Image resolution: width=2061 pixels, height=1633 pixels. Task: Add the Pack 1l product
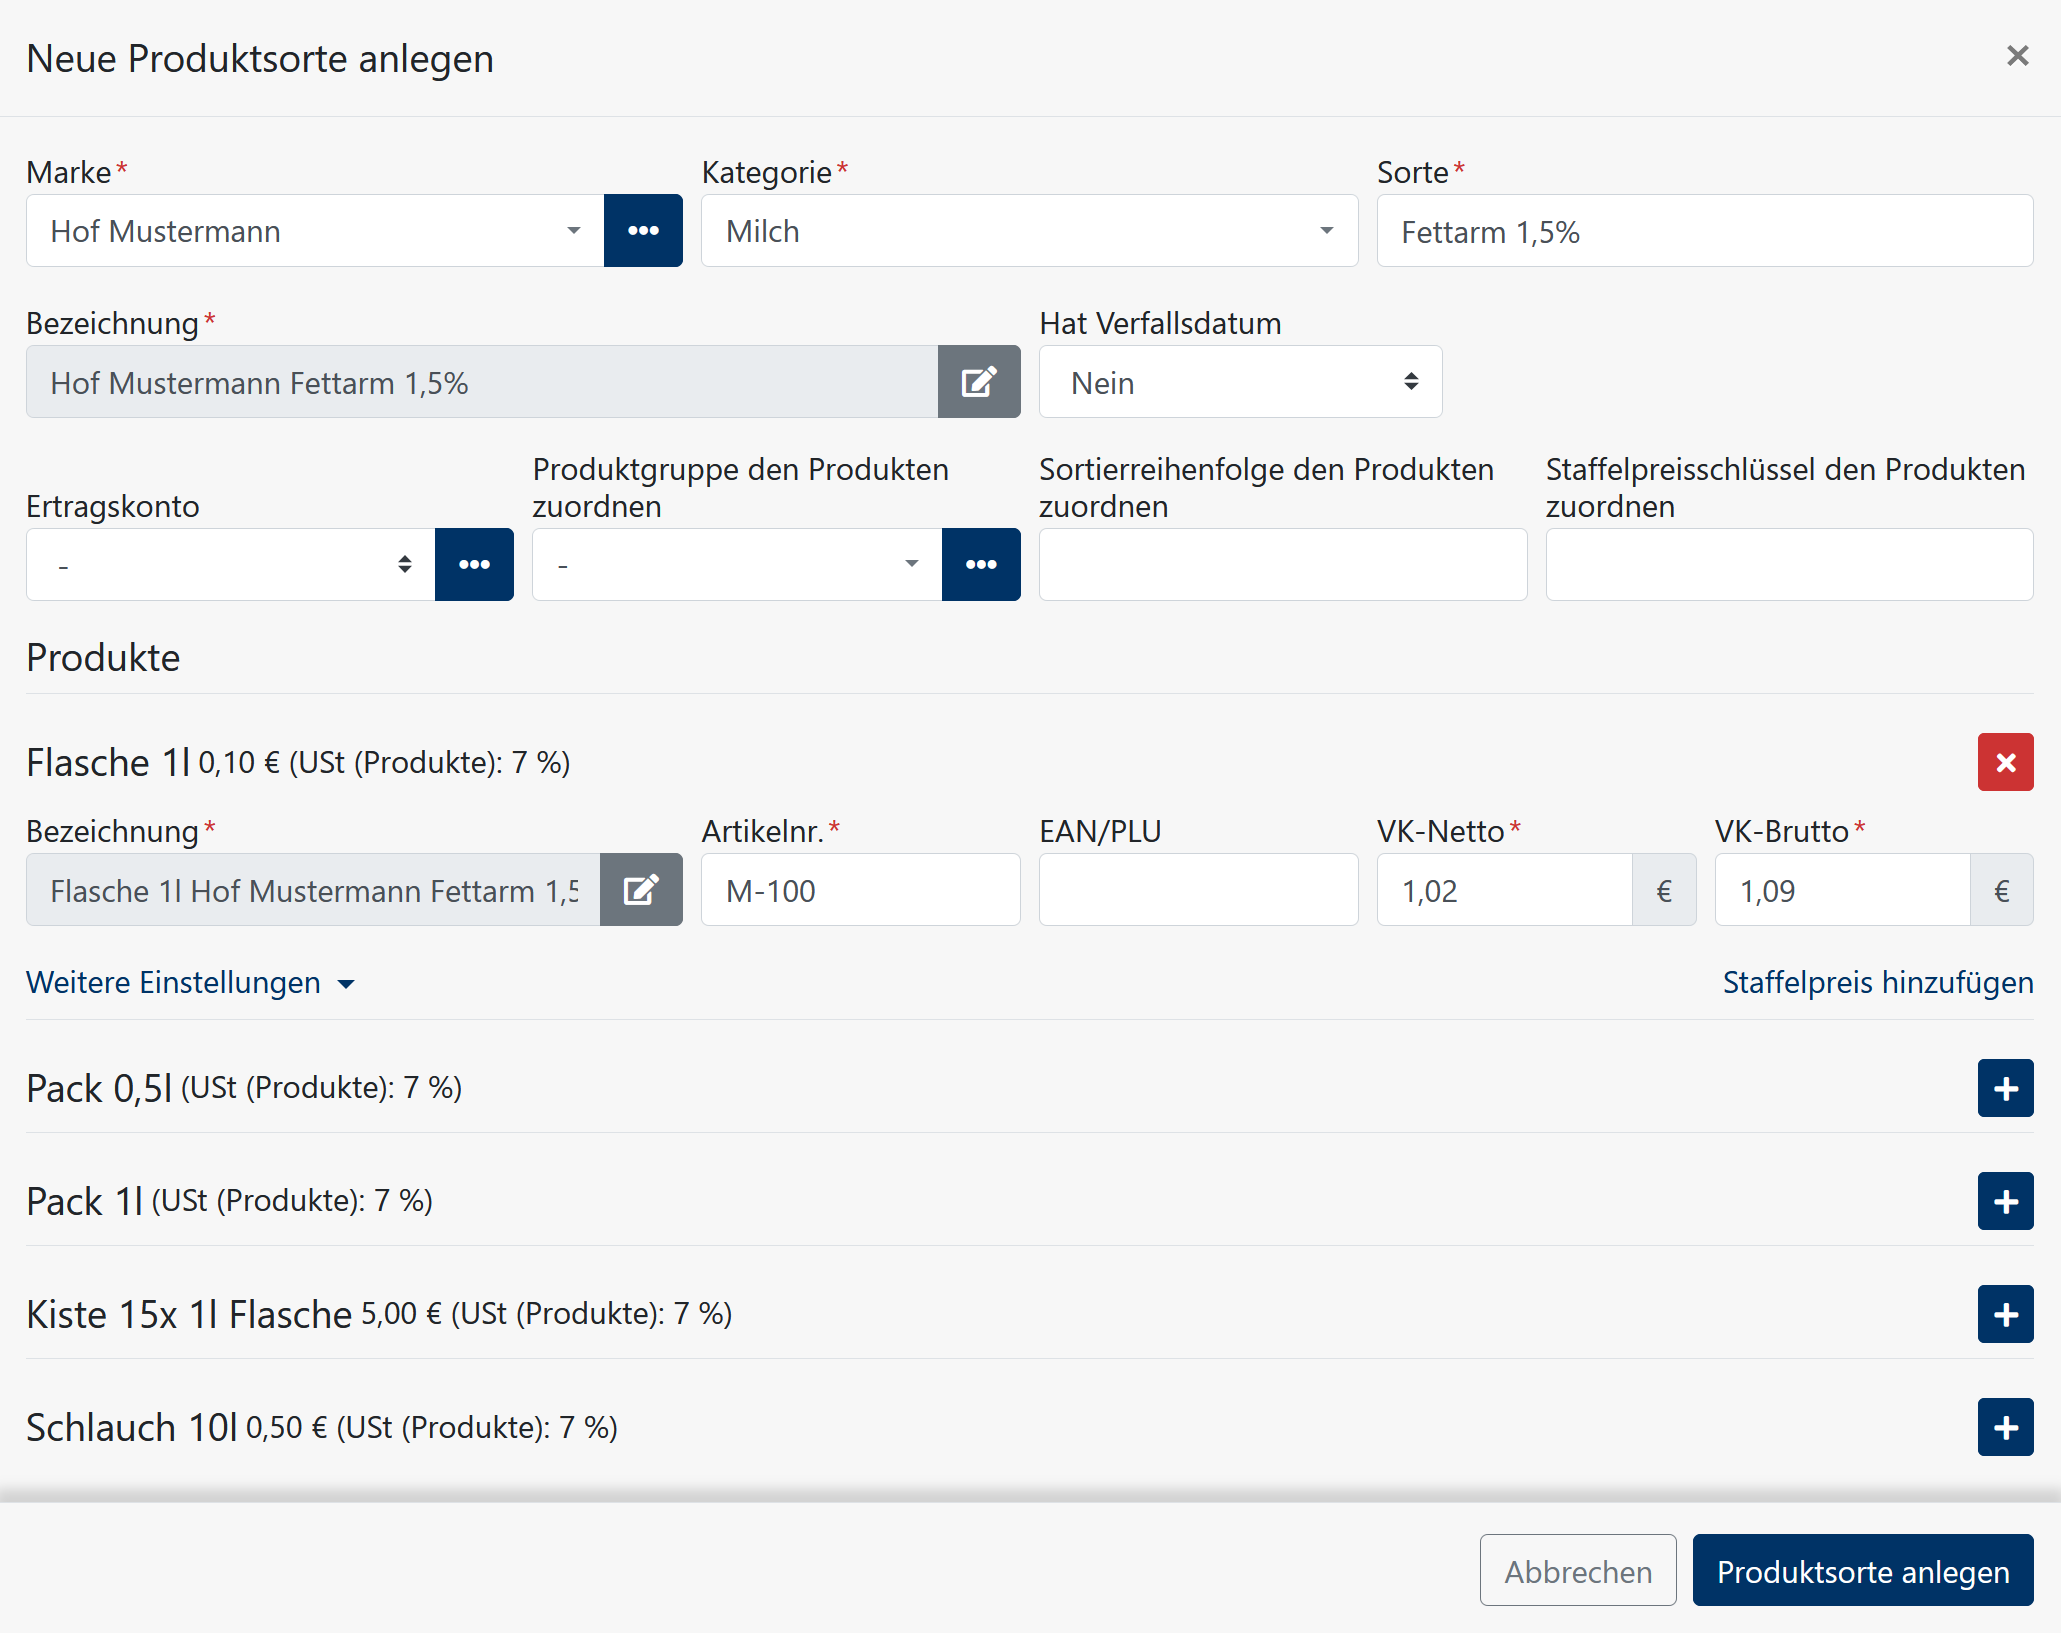coord(2005,1201)
